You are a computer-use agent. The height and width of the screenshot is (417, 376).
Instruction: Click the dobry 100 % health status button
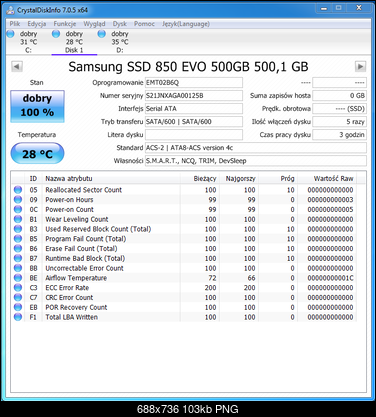[x=37, y=106]
